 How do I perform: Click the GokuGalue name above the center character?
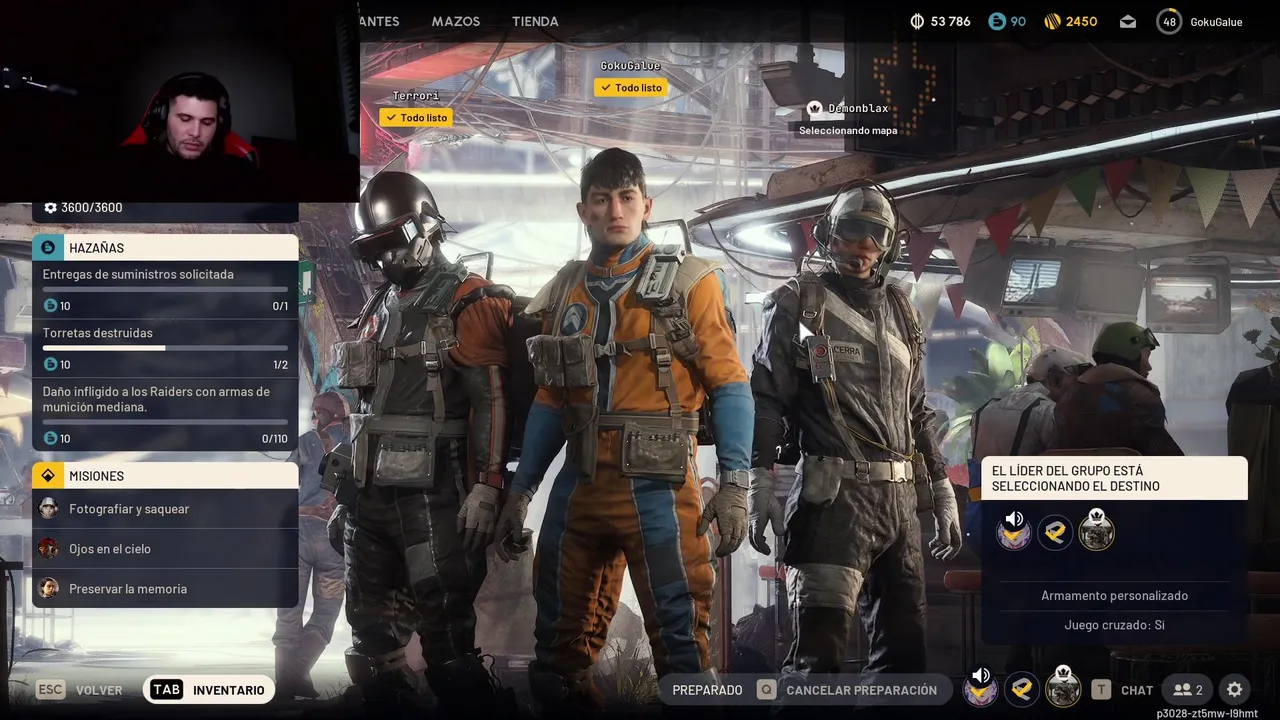click(x=630, y=66)
